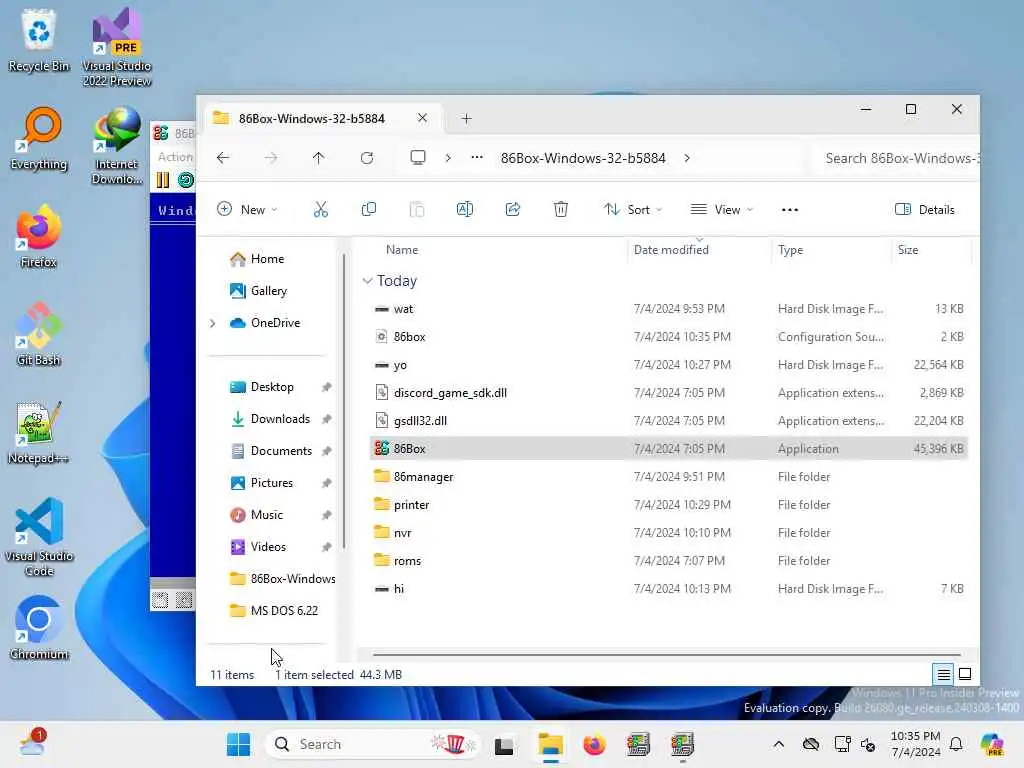Select the Git Bash desktop shortcut

[39, 334]
